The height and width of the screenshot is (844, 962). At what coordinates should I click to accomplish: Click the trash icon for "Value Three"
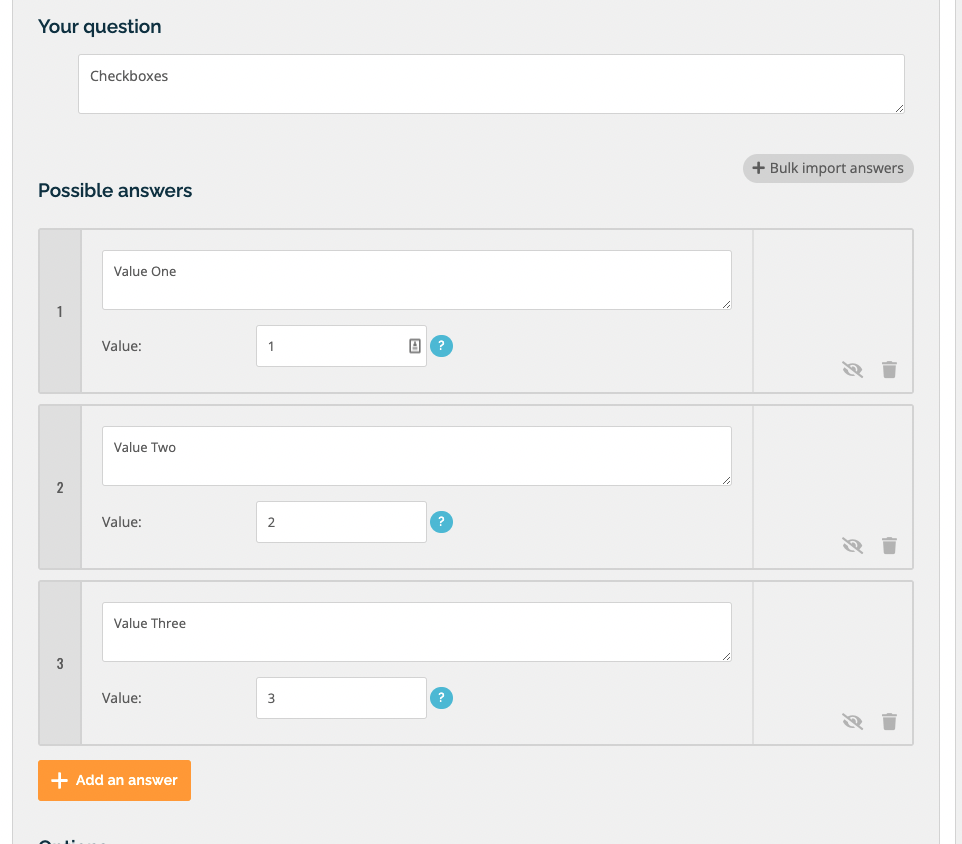[x=889, y=721]
